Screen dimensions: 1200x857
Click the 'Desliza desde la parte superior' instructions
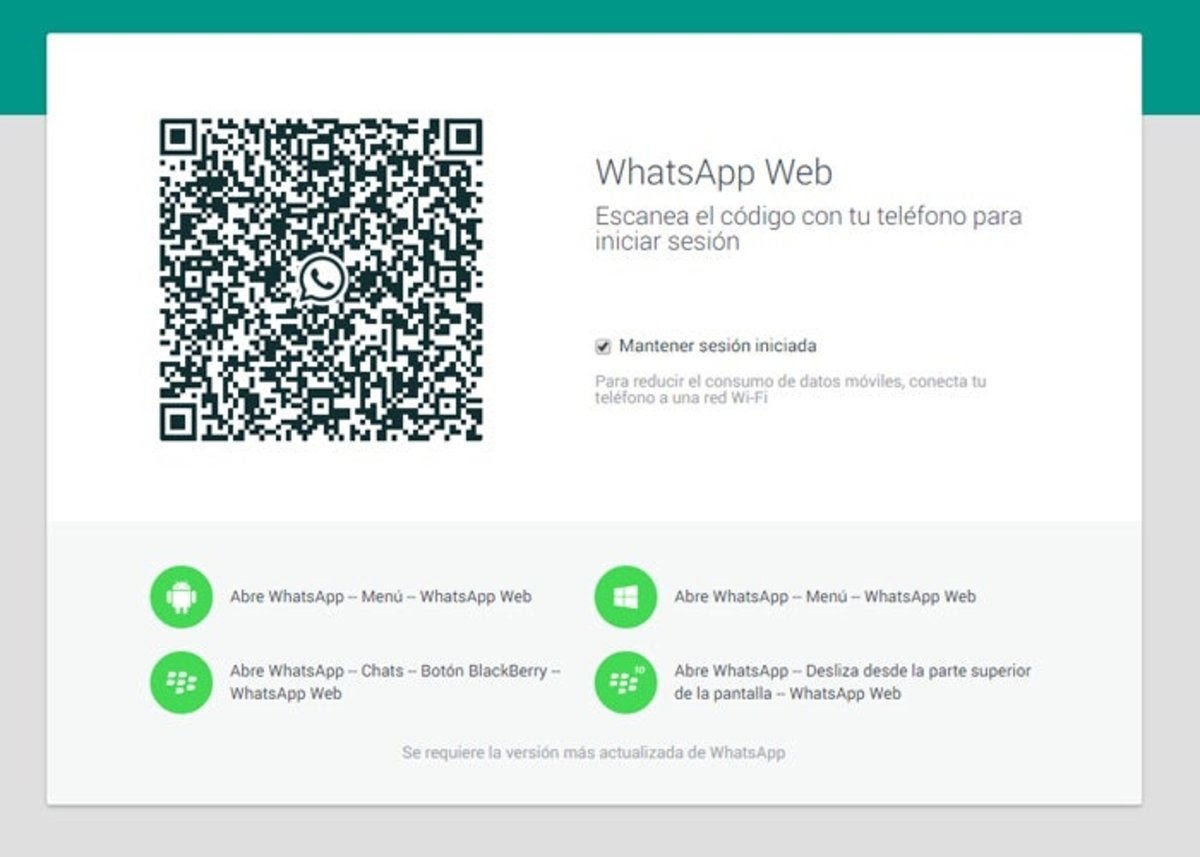click(x=852, y=682)
